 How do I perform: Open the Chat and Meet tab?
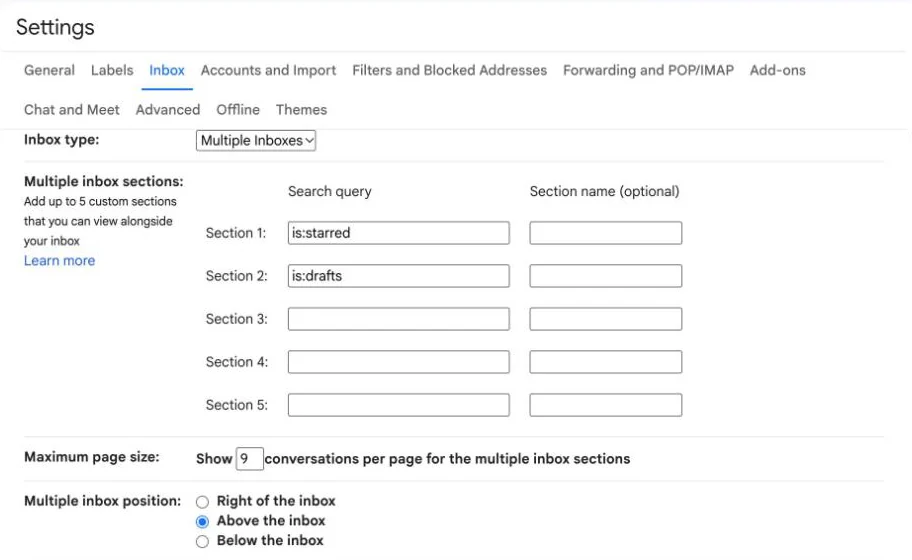pos(72,110)
